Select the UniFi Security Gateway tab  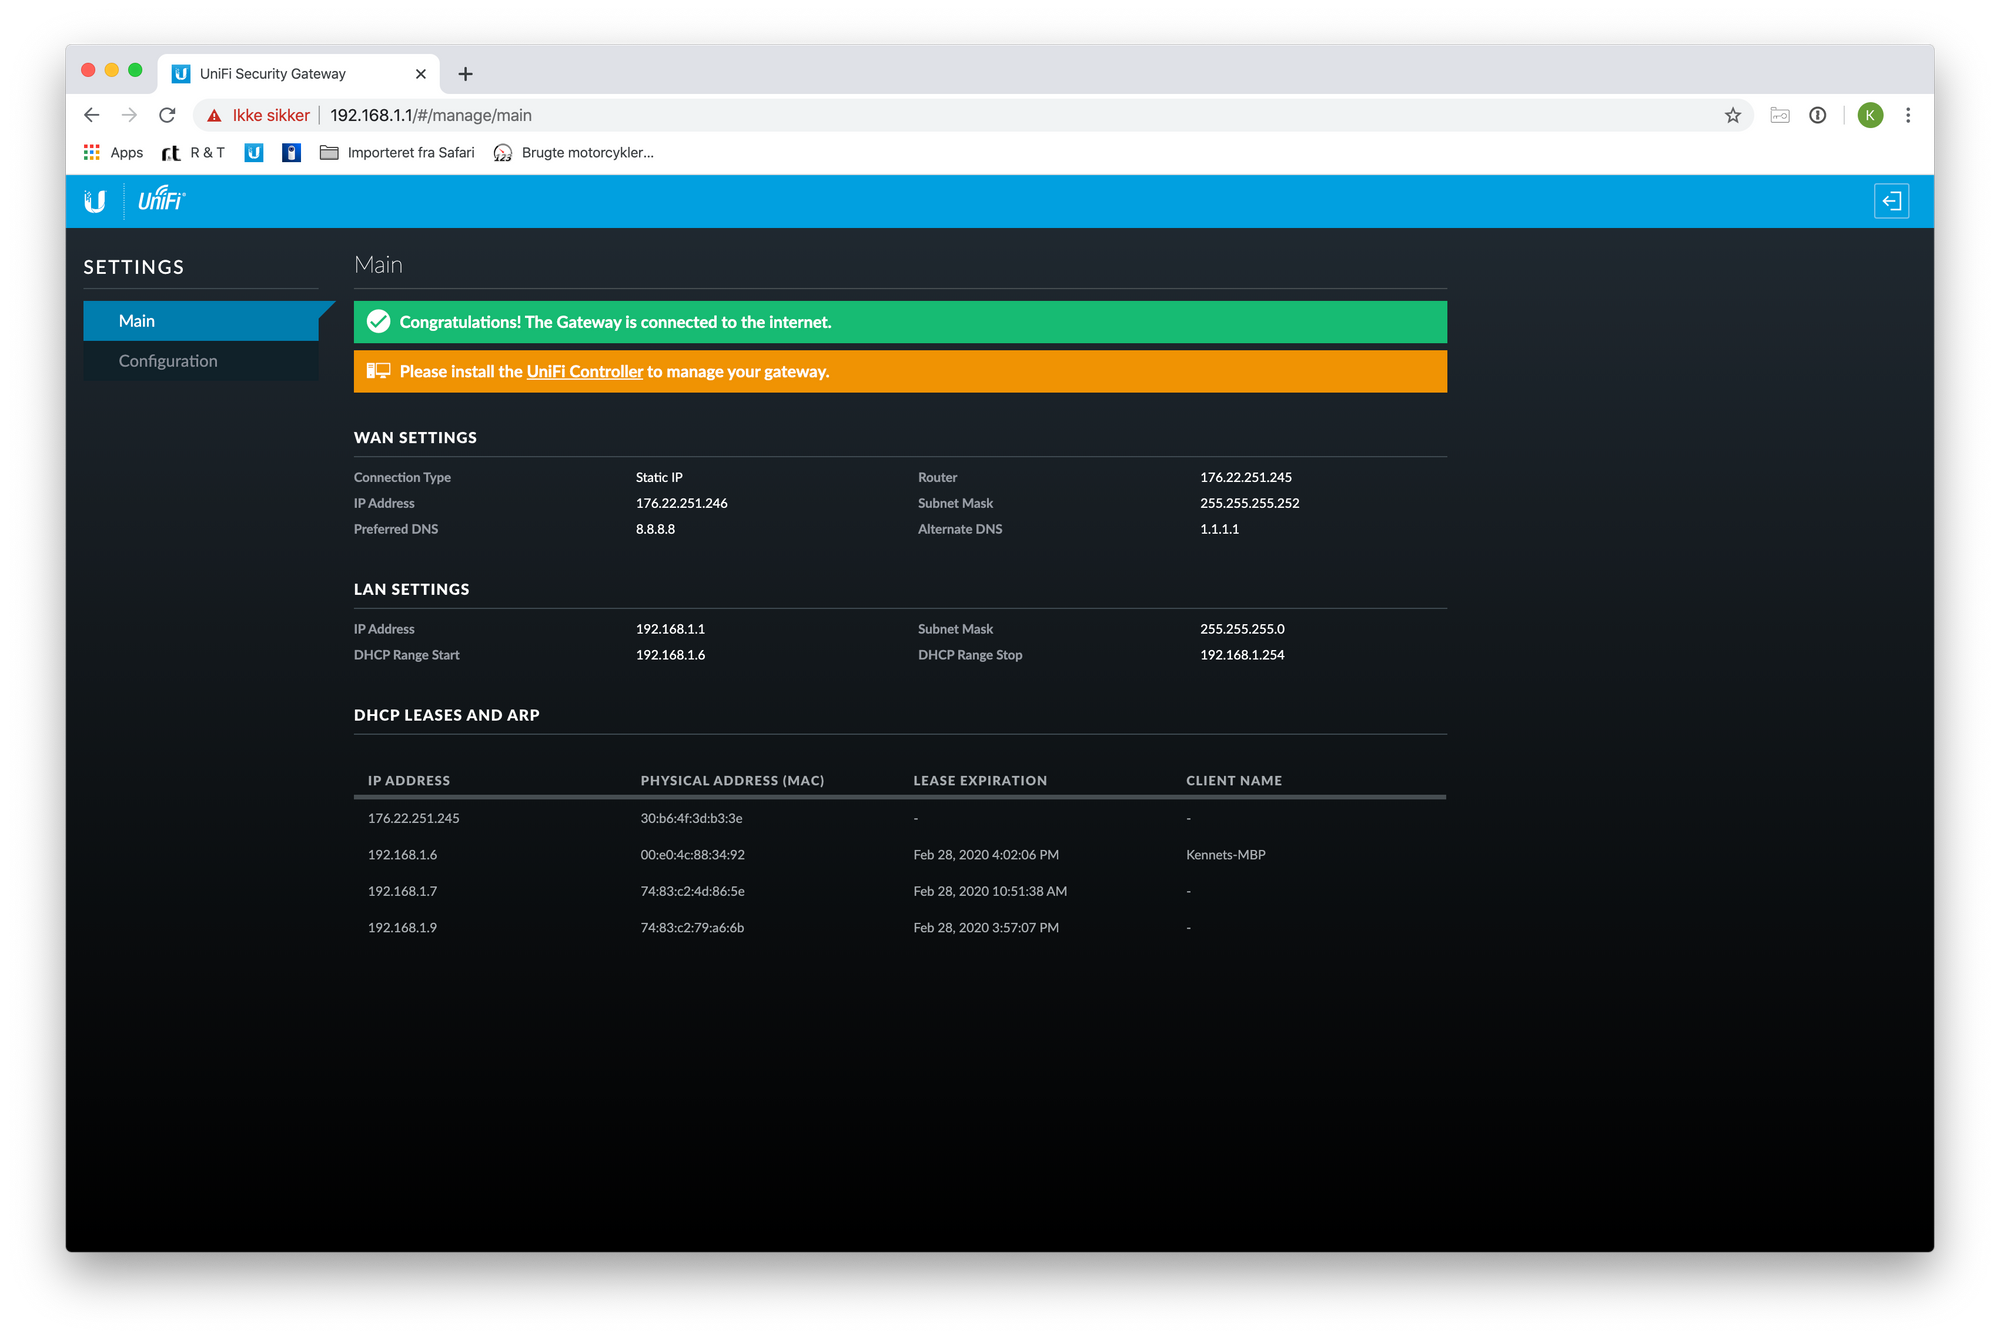point(298,74)
